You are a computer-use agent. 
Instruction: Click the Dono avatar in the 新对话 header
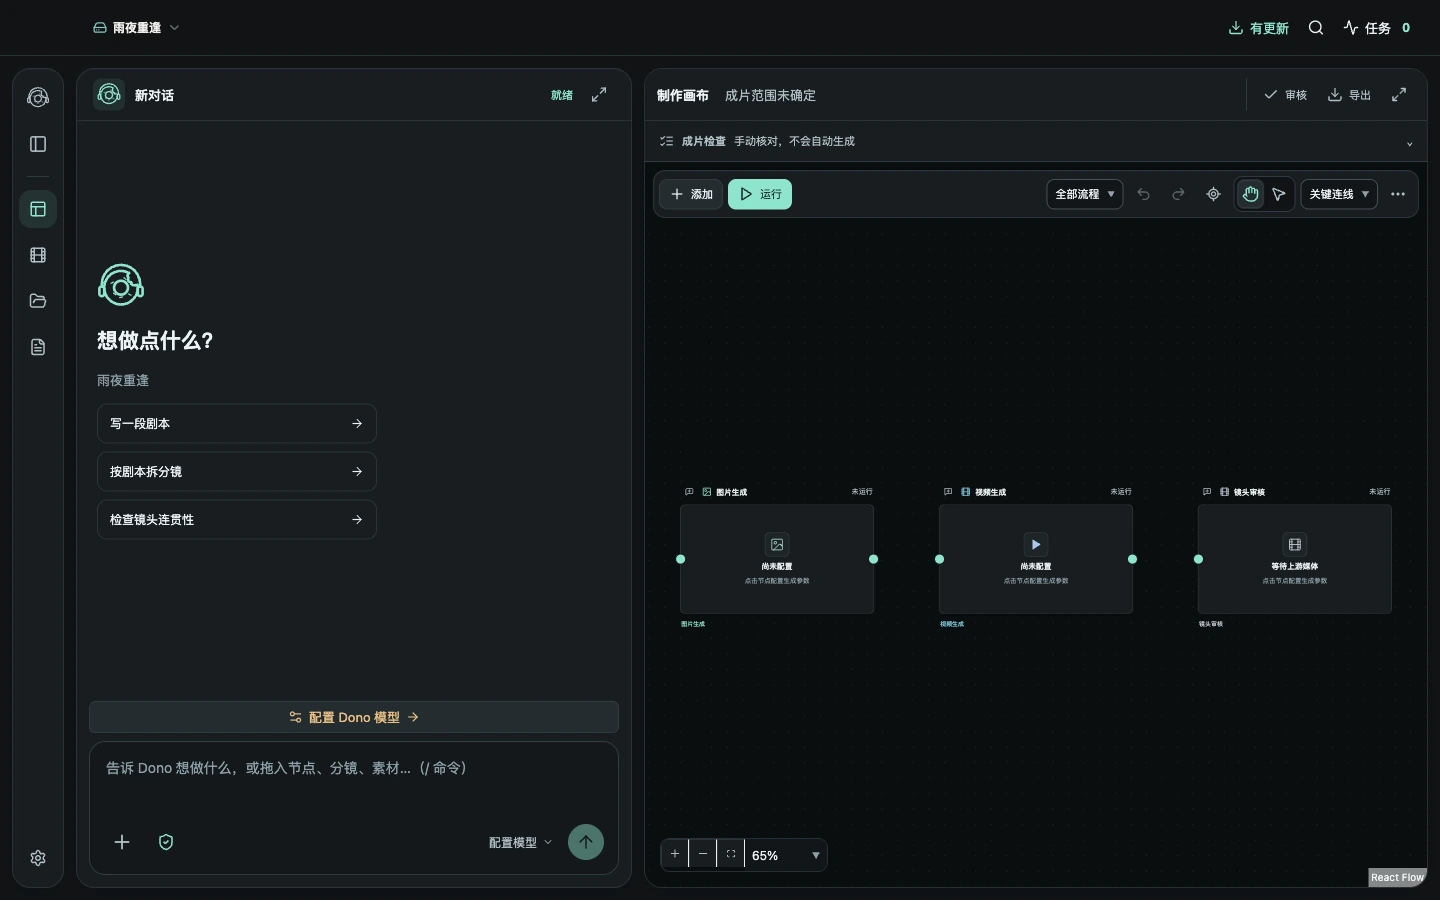(x=109, y=95)
